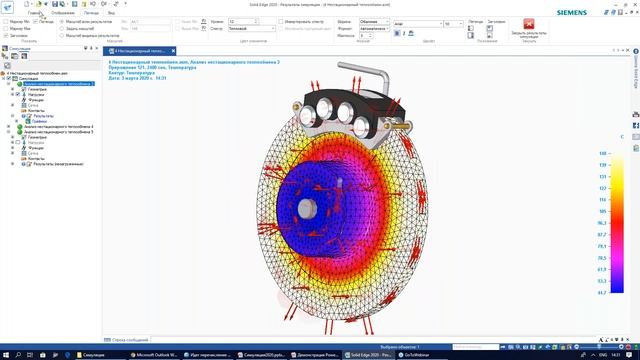The height and width of the screenshot is (360, 640).
Task: Close the Нестационарный теплообмен document tab
Action: tap(173, 51)
